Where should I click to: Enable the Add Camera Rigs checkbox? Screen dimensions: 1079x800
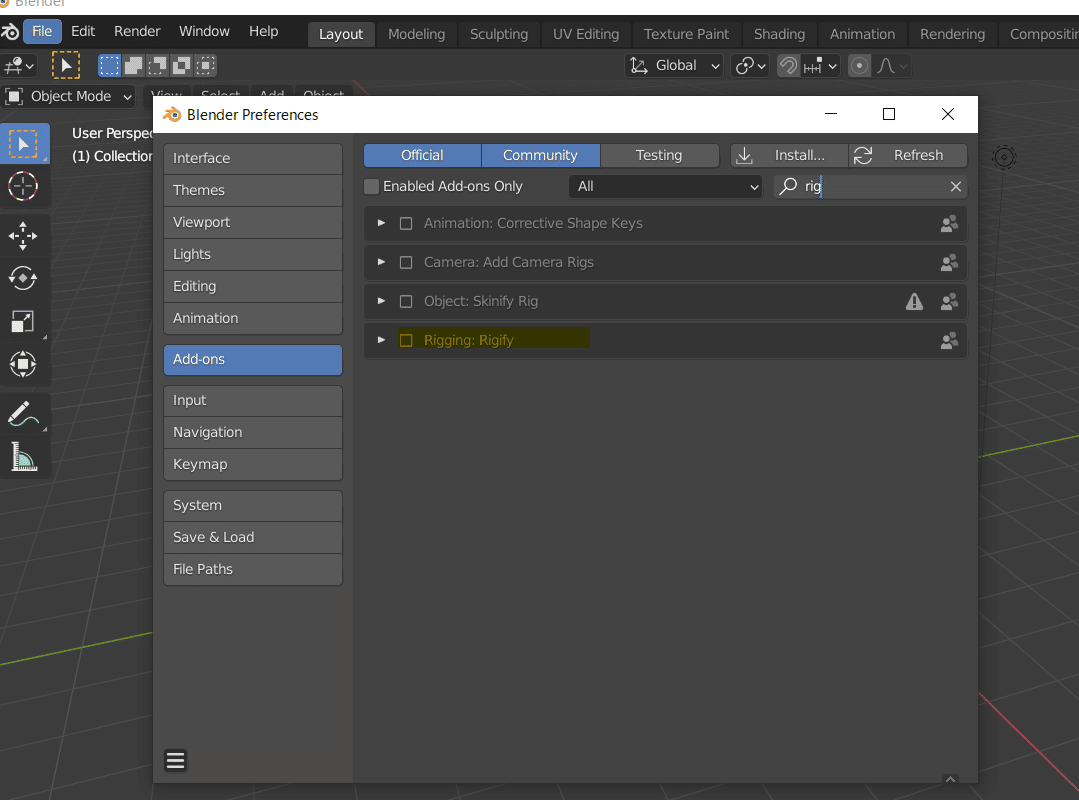point(406,262)
